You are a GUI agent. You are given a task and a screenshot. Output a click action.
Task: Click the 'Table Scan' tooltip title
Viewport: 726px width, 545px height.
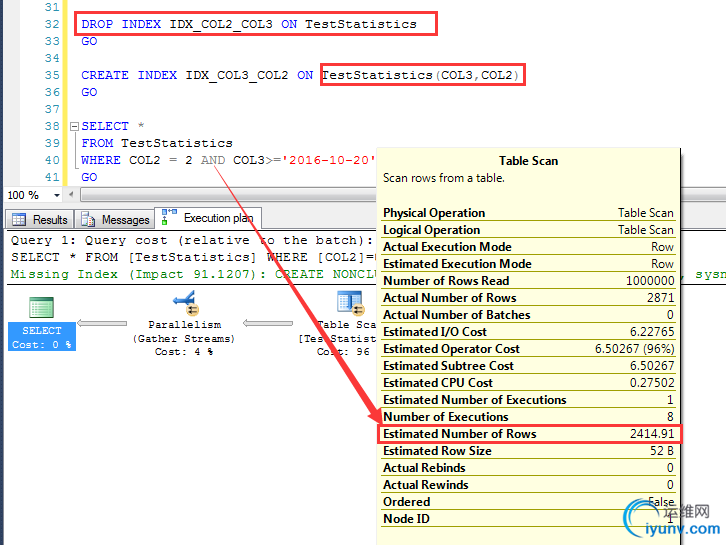click(528, 161)
